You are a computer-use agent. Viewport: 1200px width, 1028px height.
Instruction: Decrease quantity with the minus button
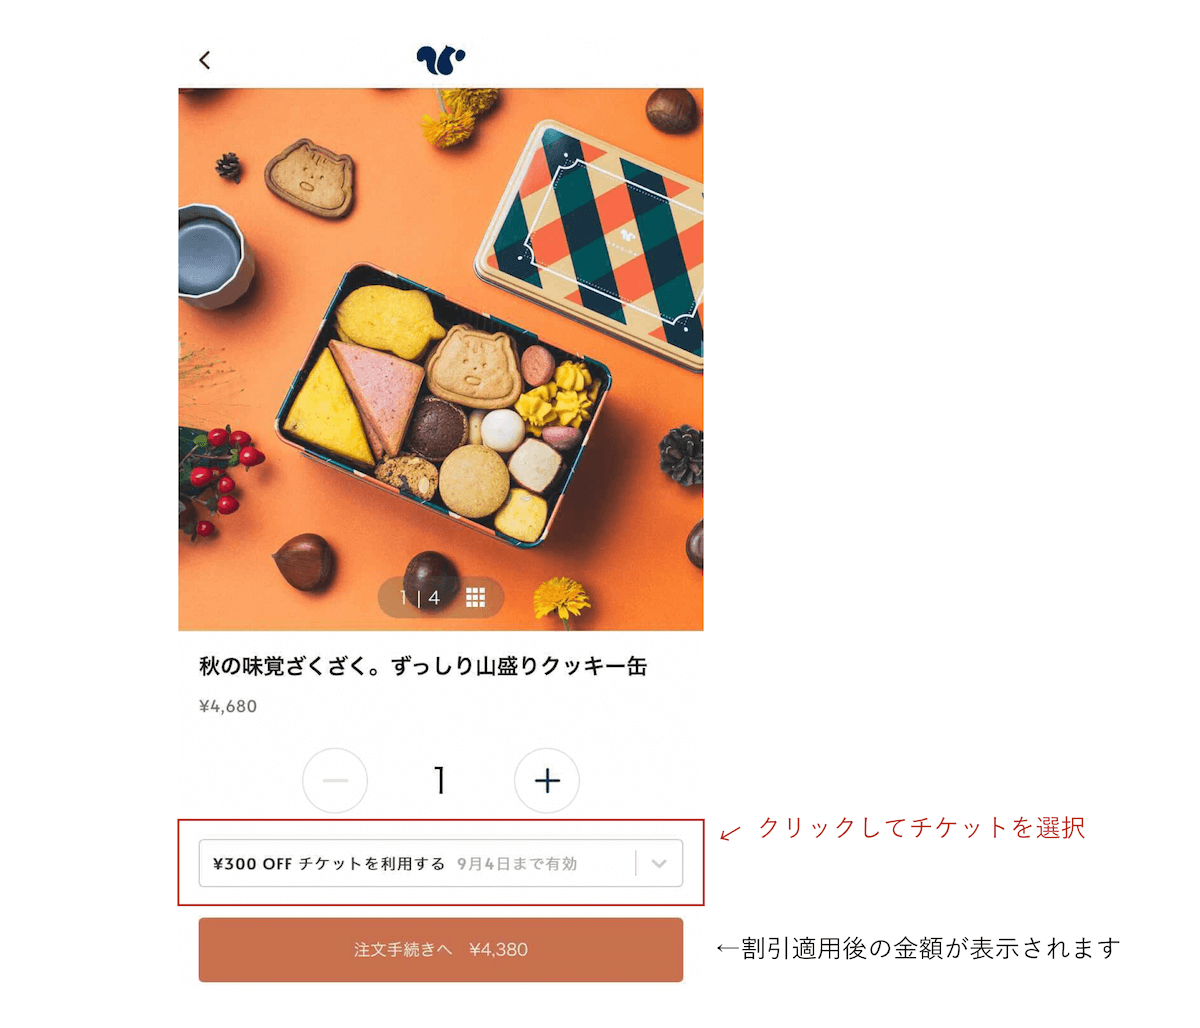(x=335, y=780)
